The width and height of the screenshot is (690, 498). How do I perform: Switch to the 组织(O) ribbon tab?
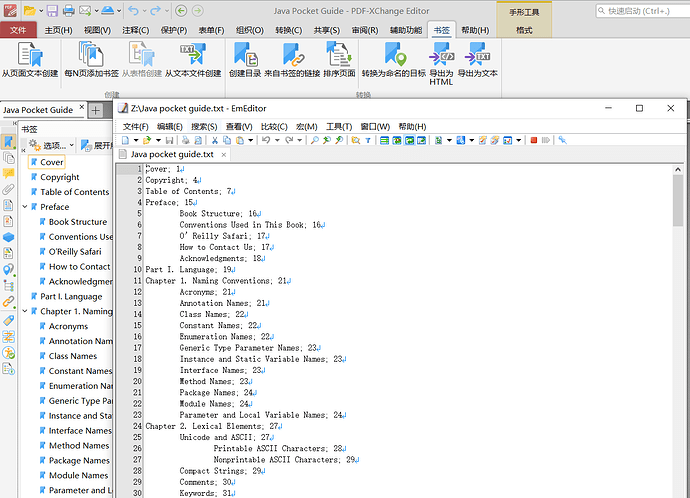pos(250,30)
